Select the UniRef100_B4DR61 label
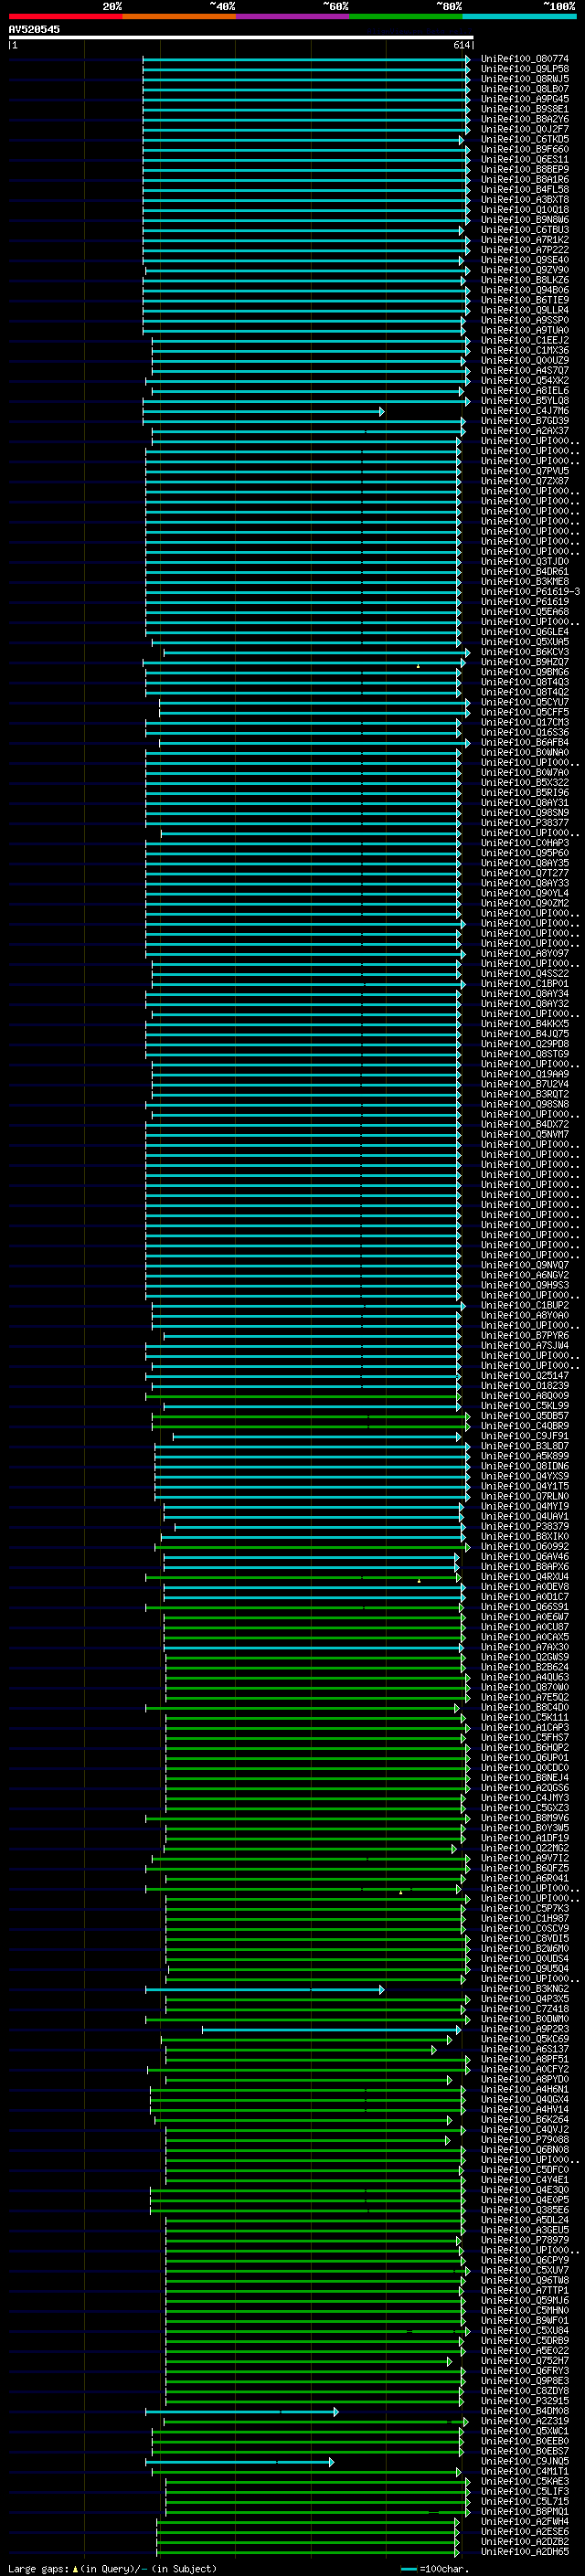 click(525, 572)
